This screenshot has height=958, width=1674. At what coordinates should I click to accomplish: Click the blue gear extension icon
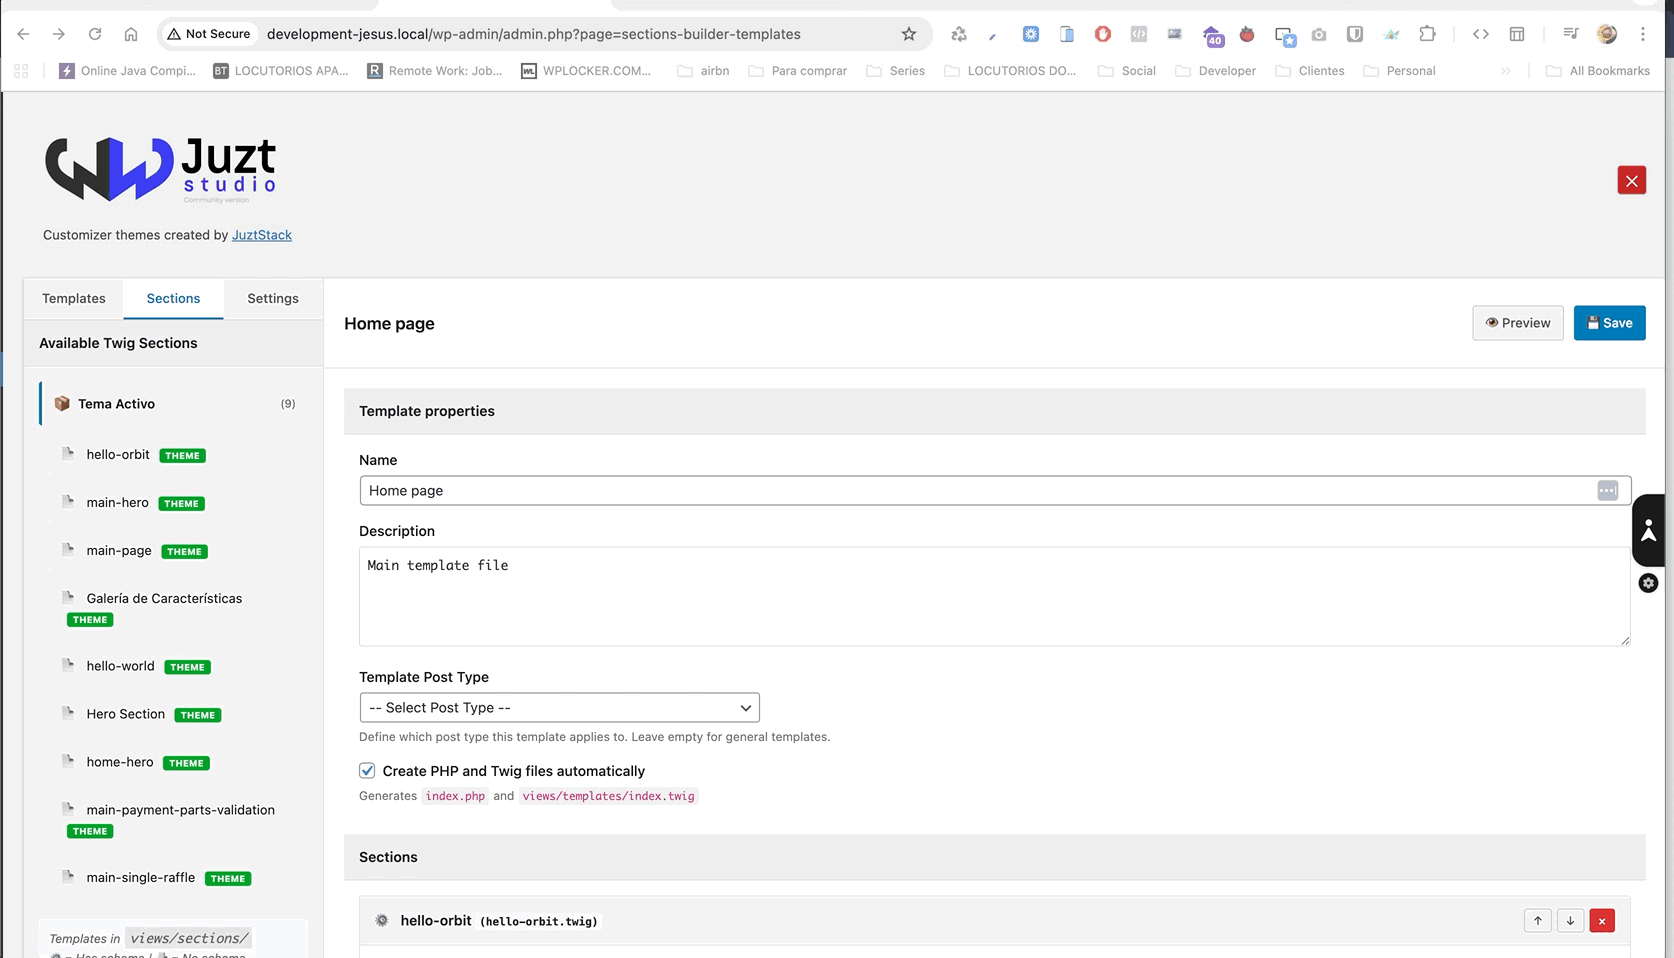point(1031,34)
